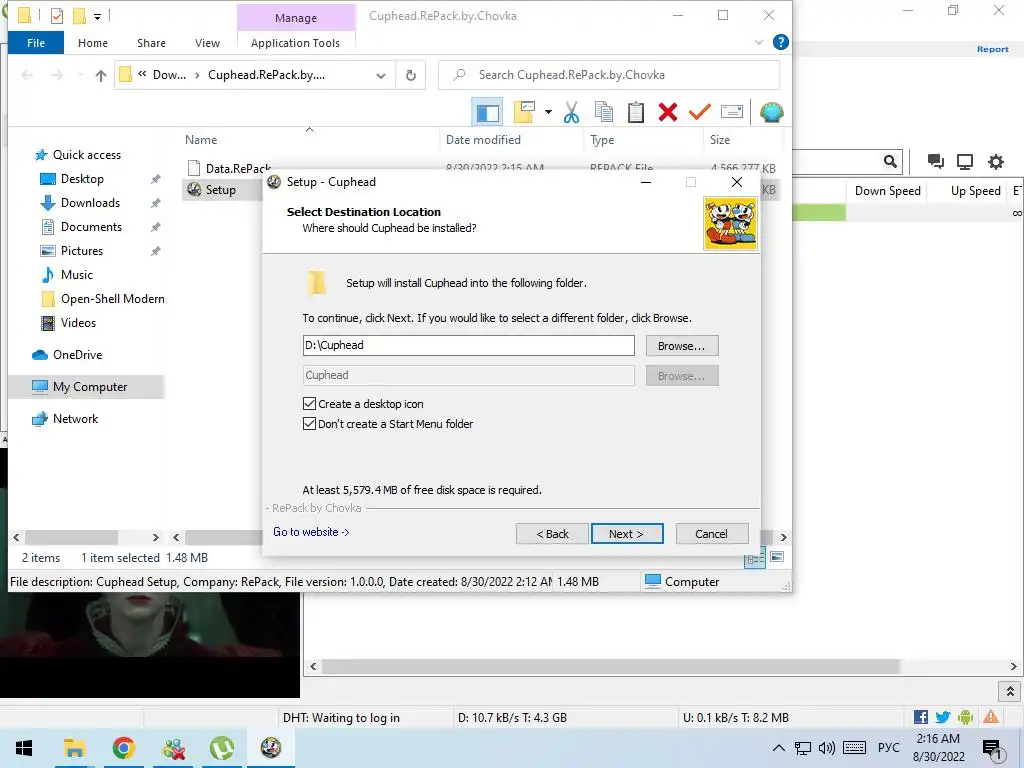Expand the new folder icon dropdown arrow
The width and height of the screenshot is (1024, 768).
pyautogui.click(x=548, y=112)
